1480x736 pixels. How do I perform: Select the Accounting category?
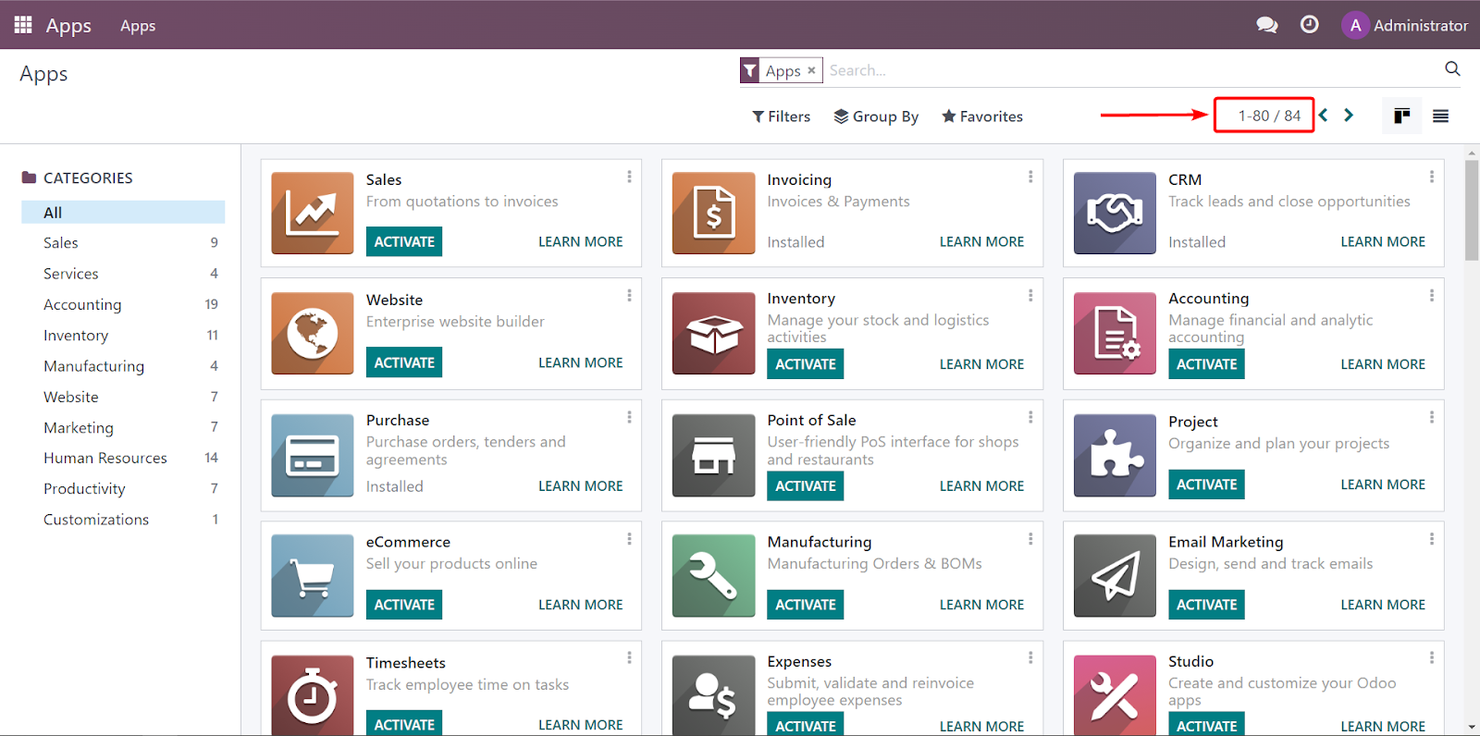123,304
